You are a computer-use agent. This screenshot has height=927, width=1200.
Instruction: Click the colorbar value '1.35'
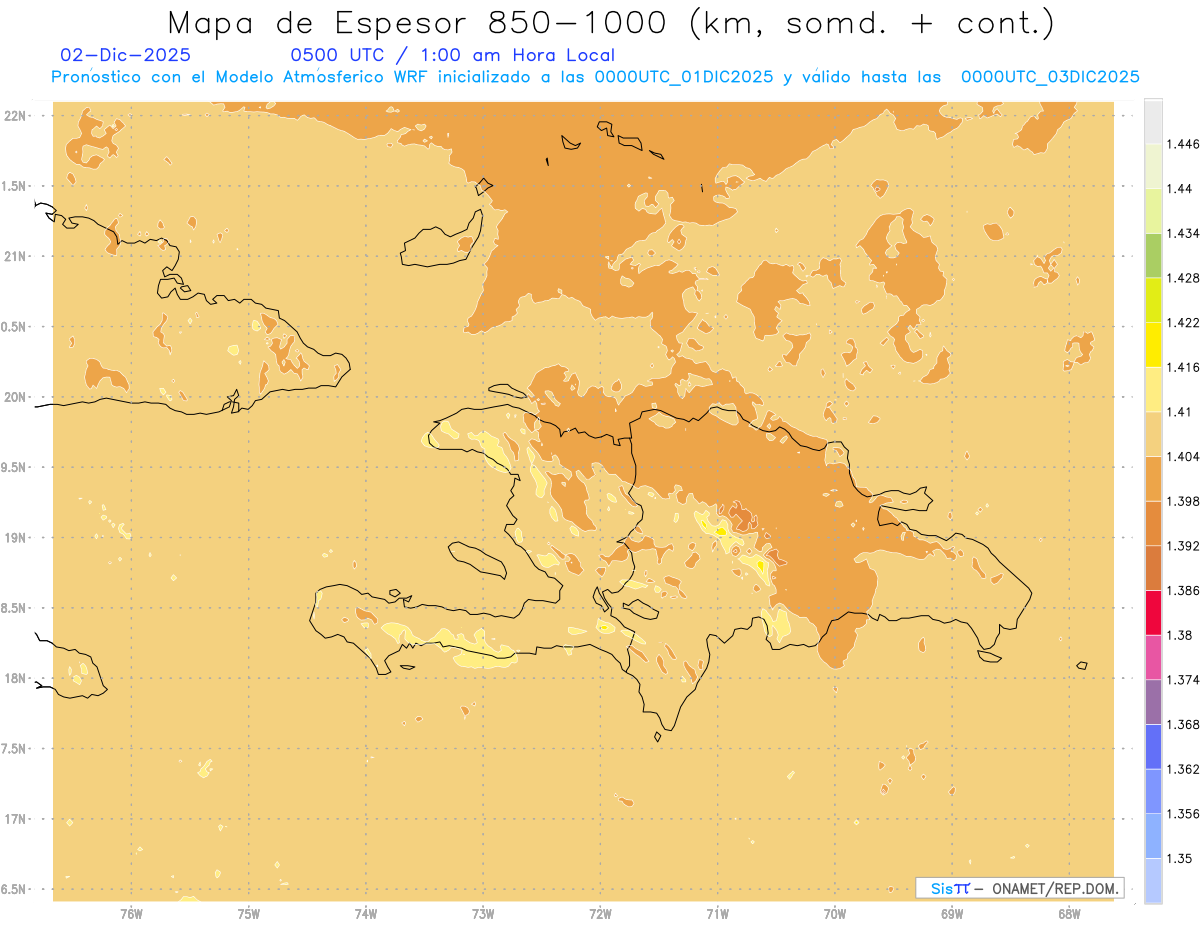click(1180, 858)
